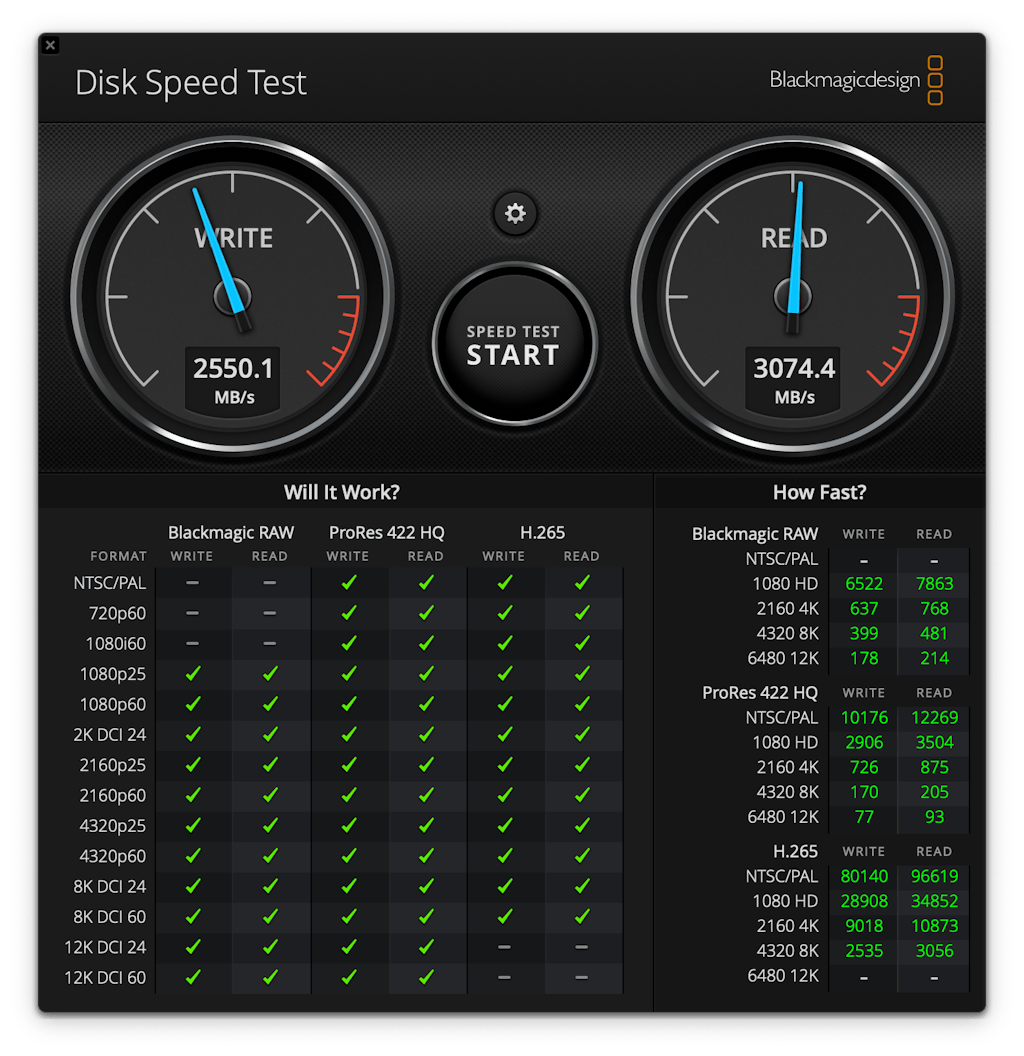Click the H.265 NTSC/PAL read value 96619

coord(933,876)
